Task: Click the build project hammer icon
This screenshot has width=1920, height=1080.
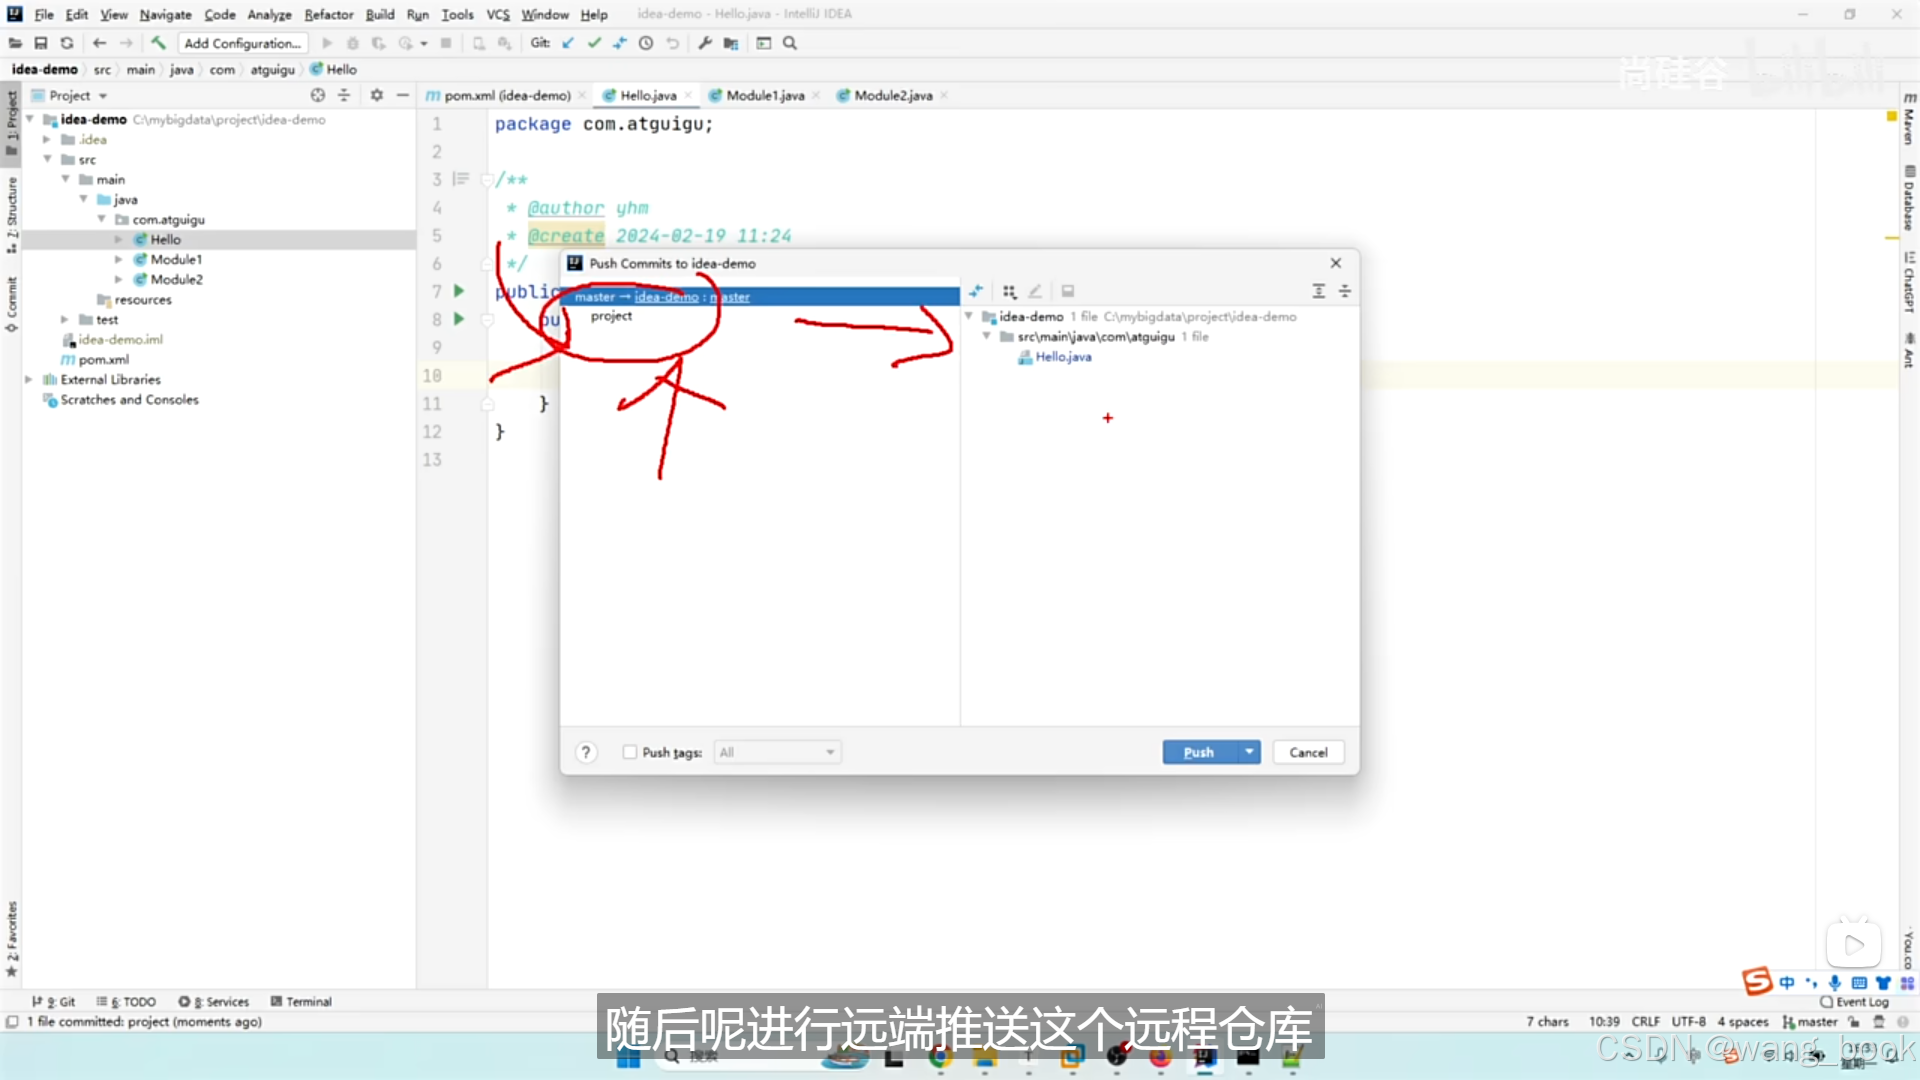Action: coord(158,43)
